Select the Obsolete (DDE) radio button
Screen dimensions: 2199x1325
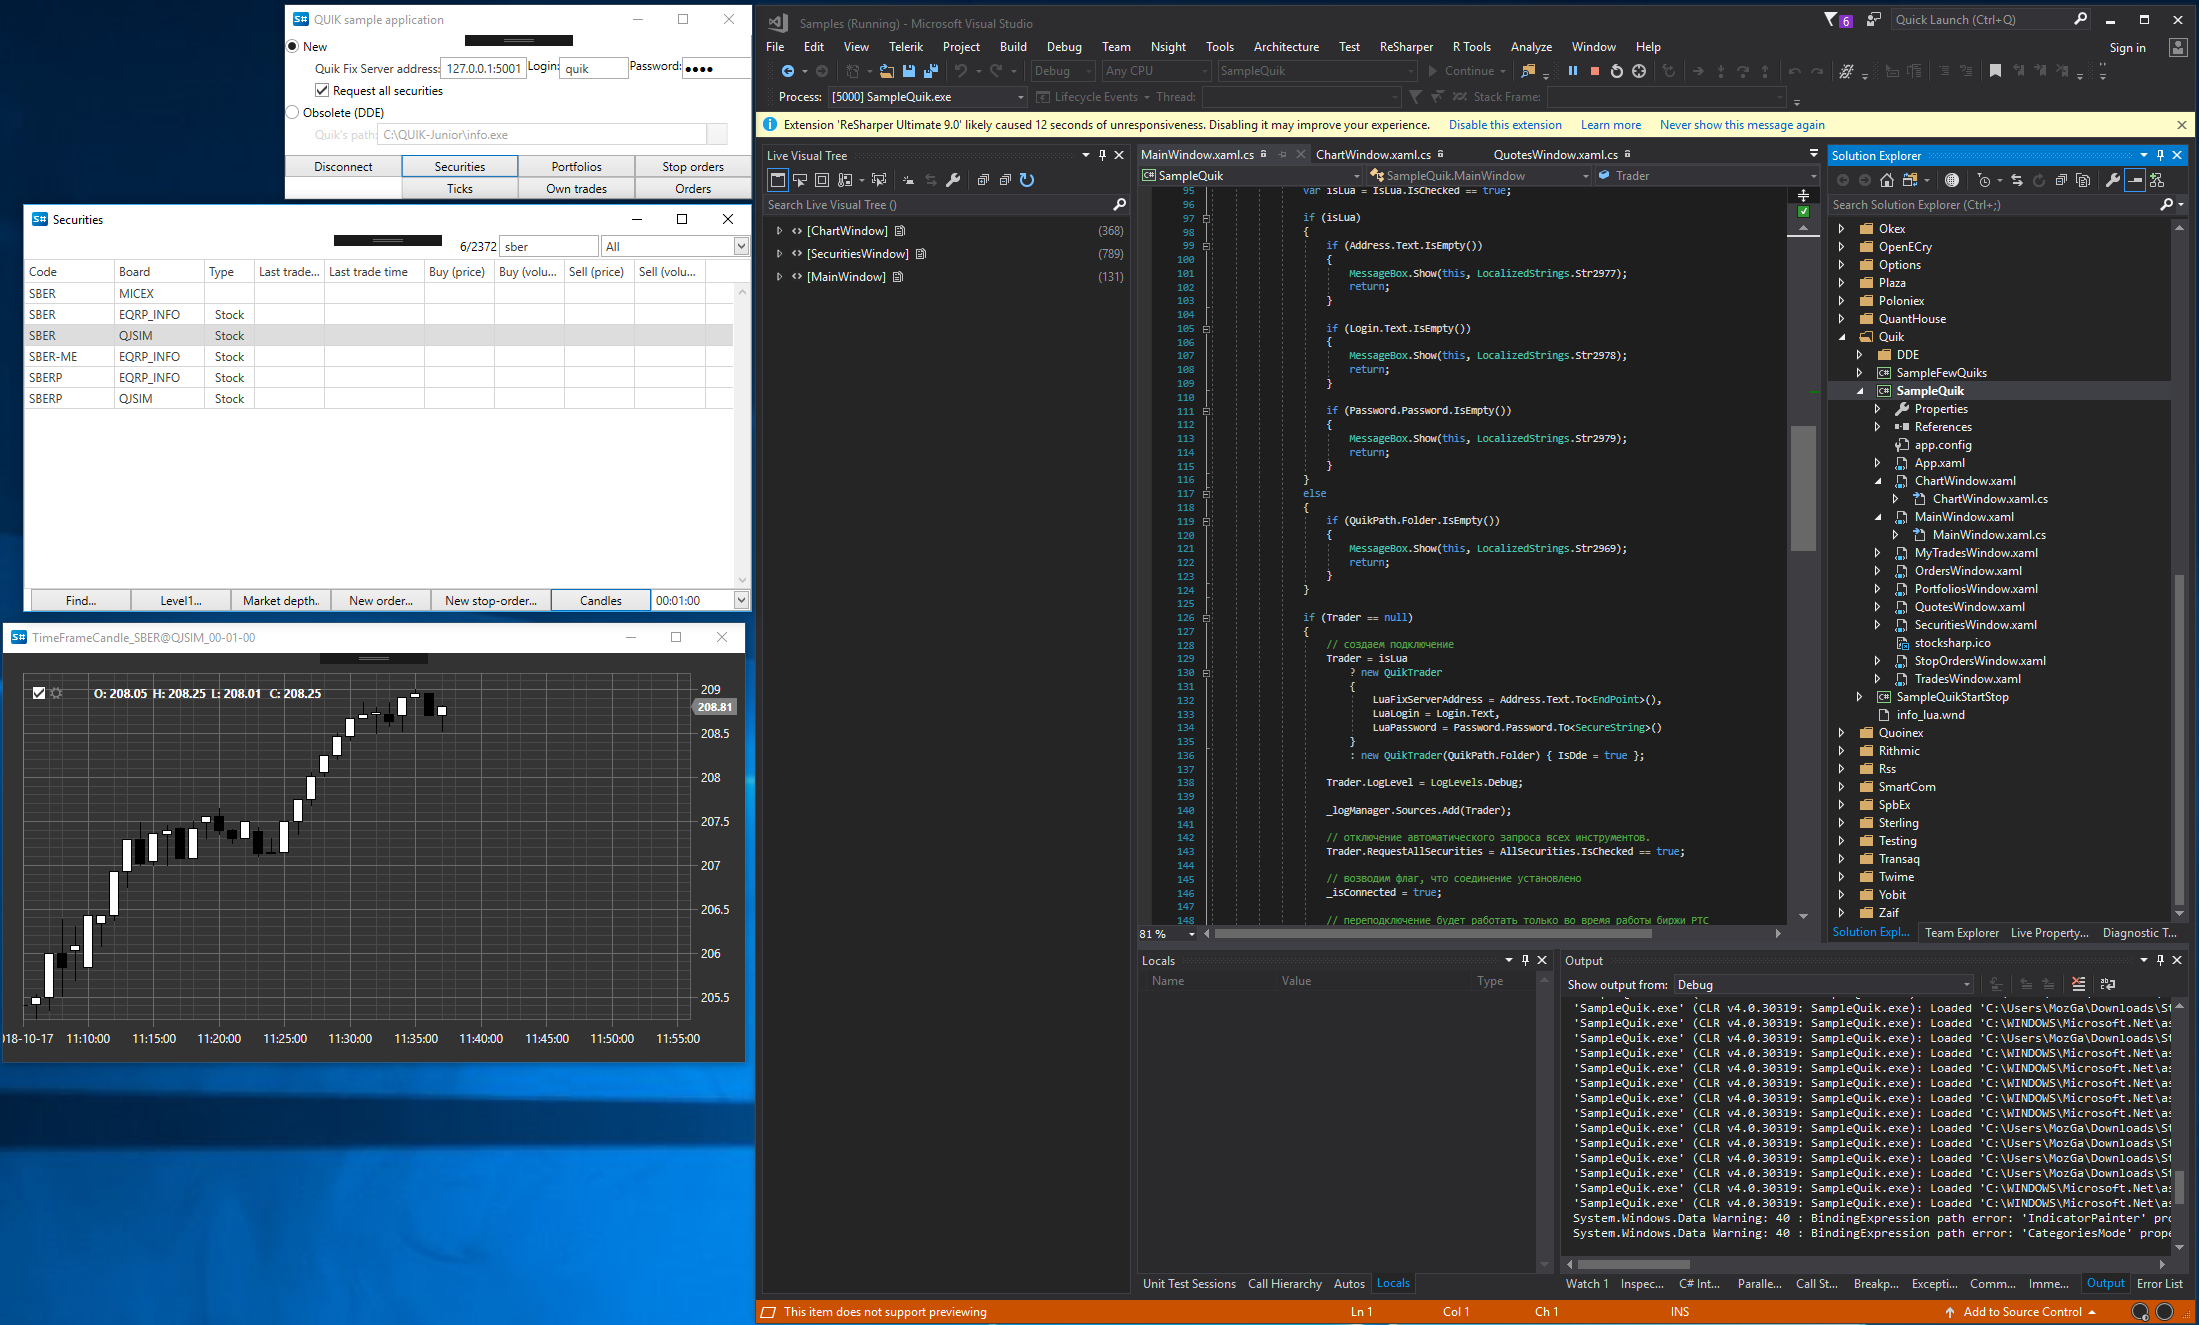[293, 112]
